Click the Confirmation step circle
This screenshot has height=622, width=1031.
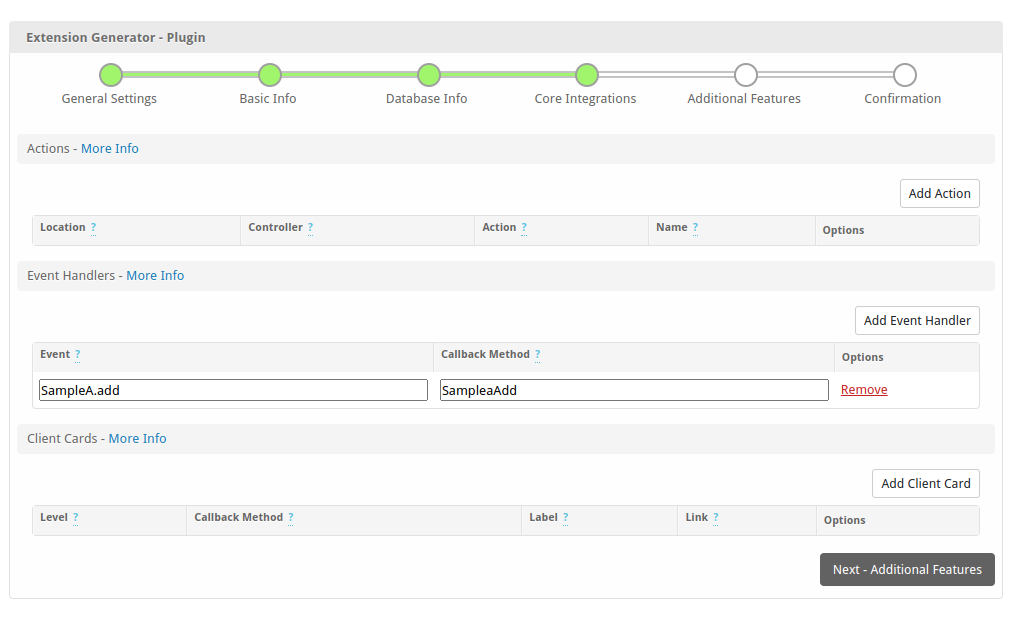tap(905, 75)
